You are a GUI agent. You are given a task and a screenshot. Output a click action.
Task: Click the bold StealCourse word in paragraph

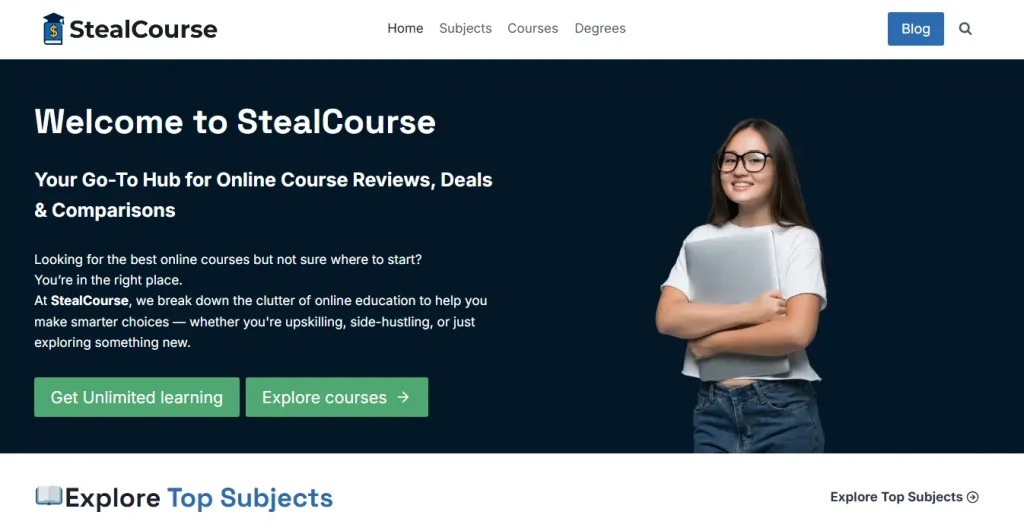coord(89,300)
